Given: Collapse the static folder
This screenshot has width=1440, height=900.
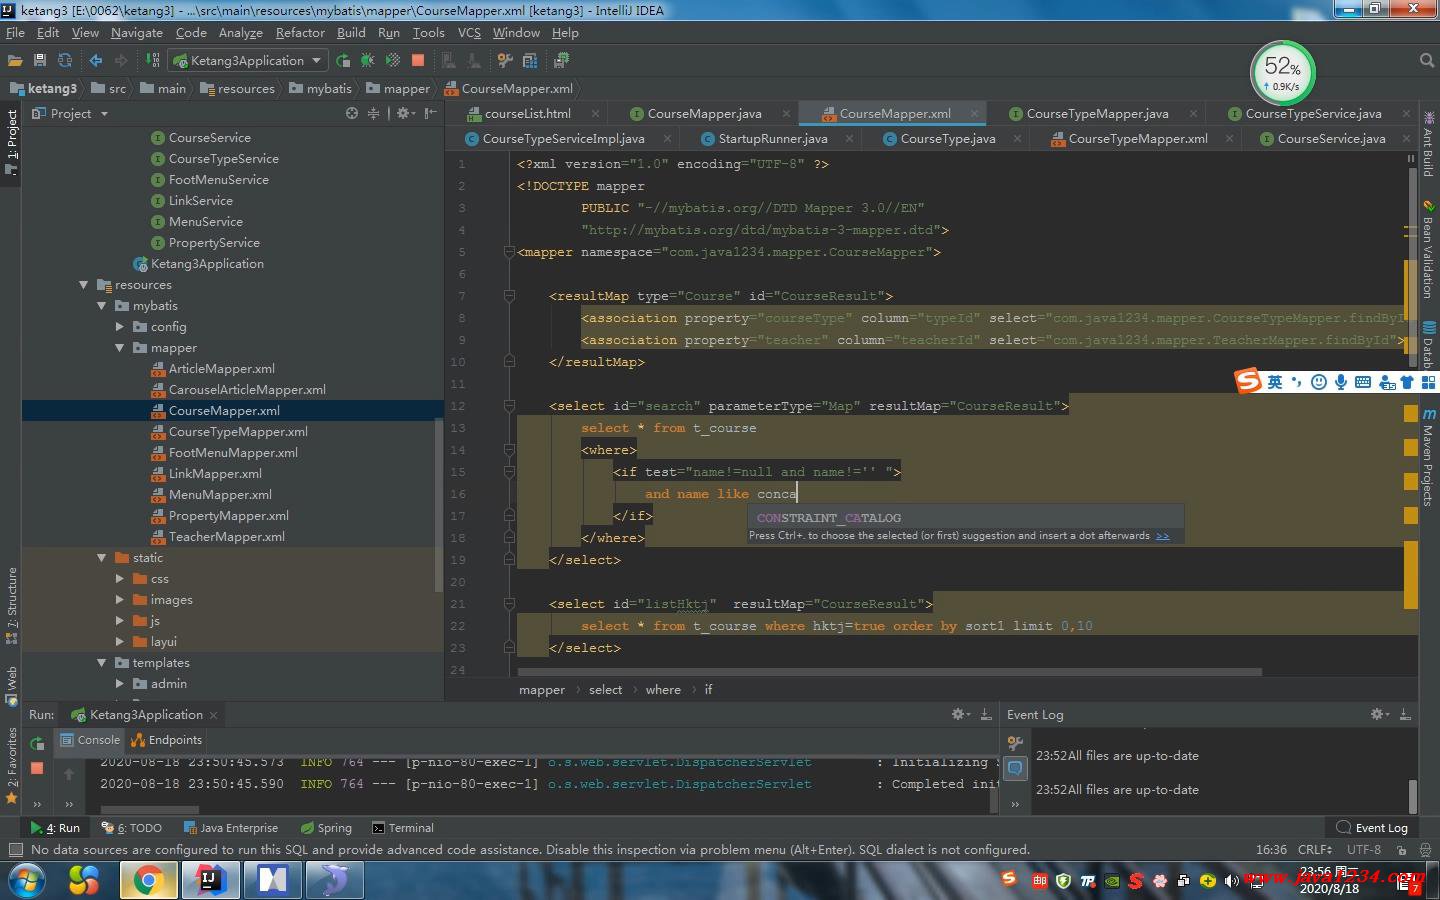Looking at the screenshot, I should click(102, 558).
